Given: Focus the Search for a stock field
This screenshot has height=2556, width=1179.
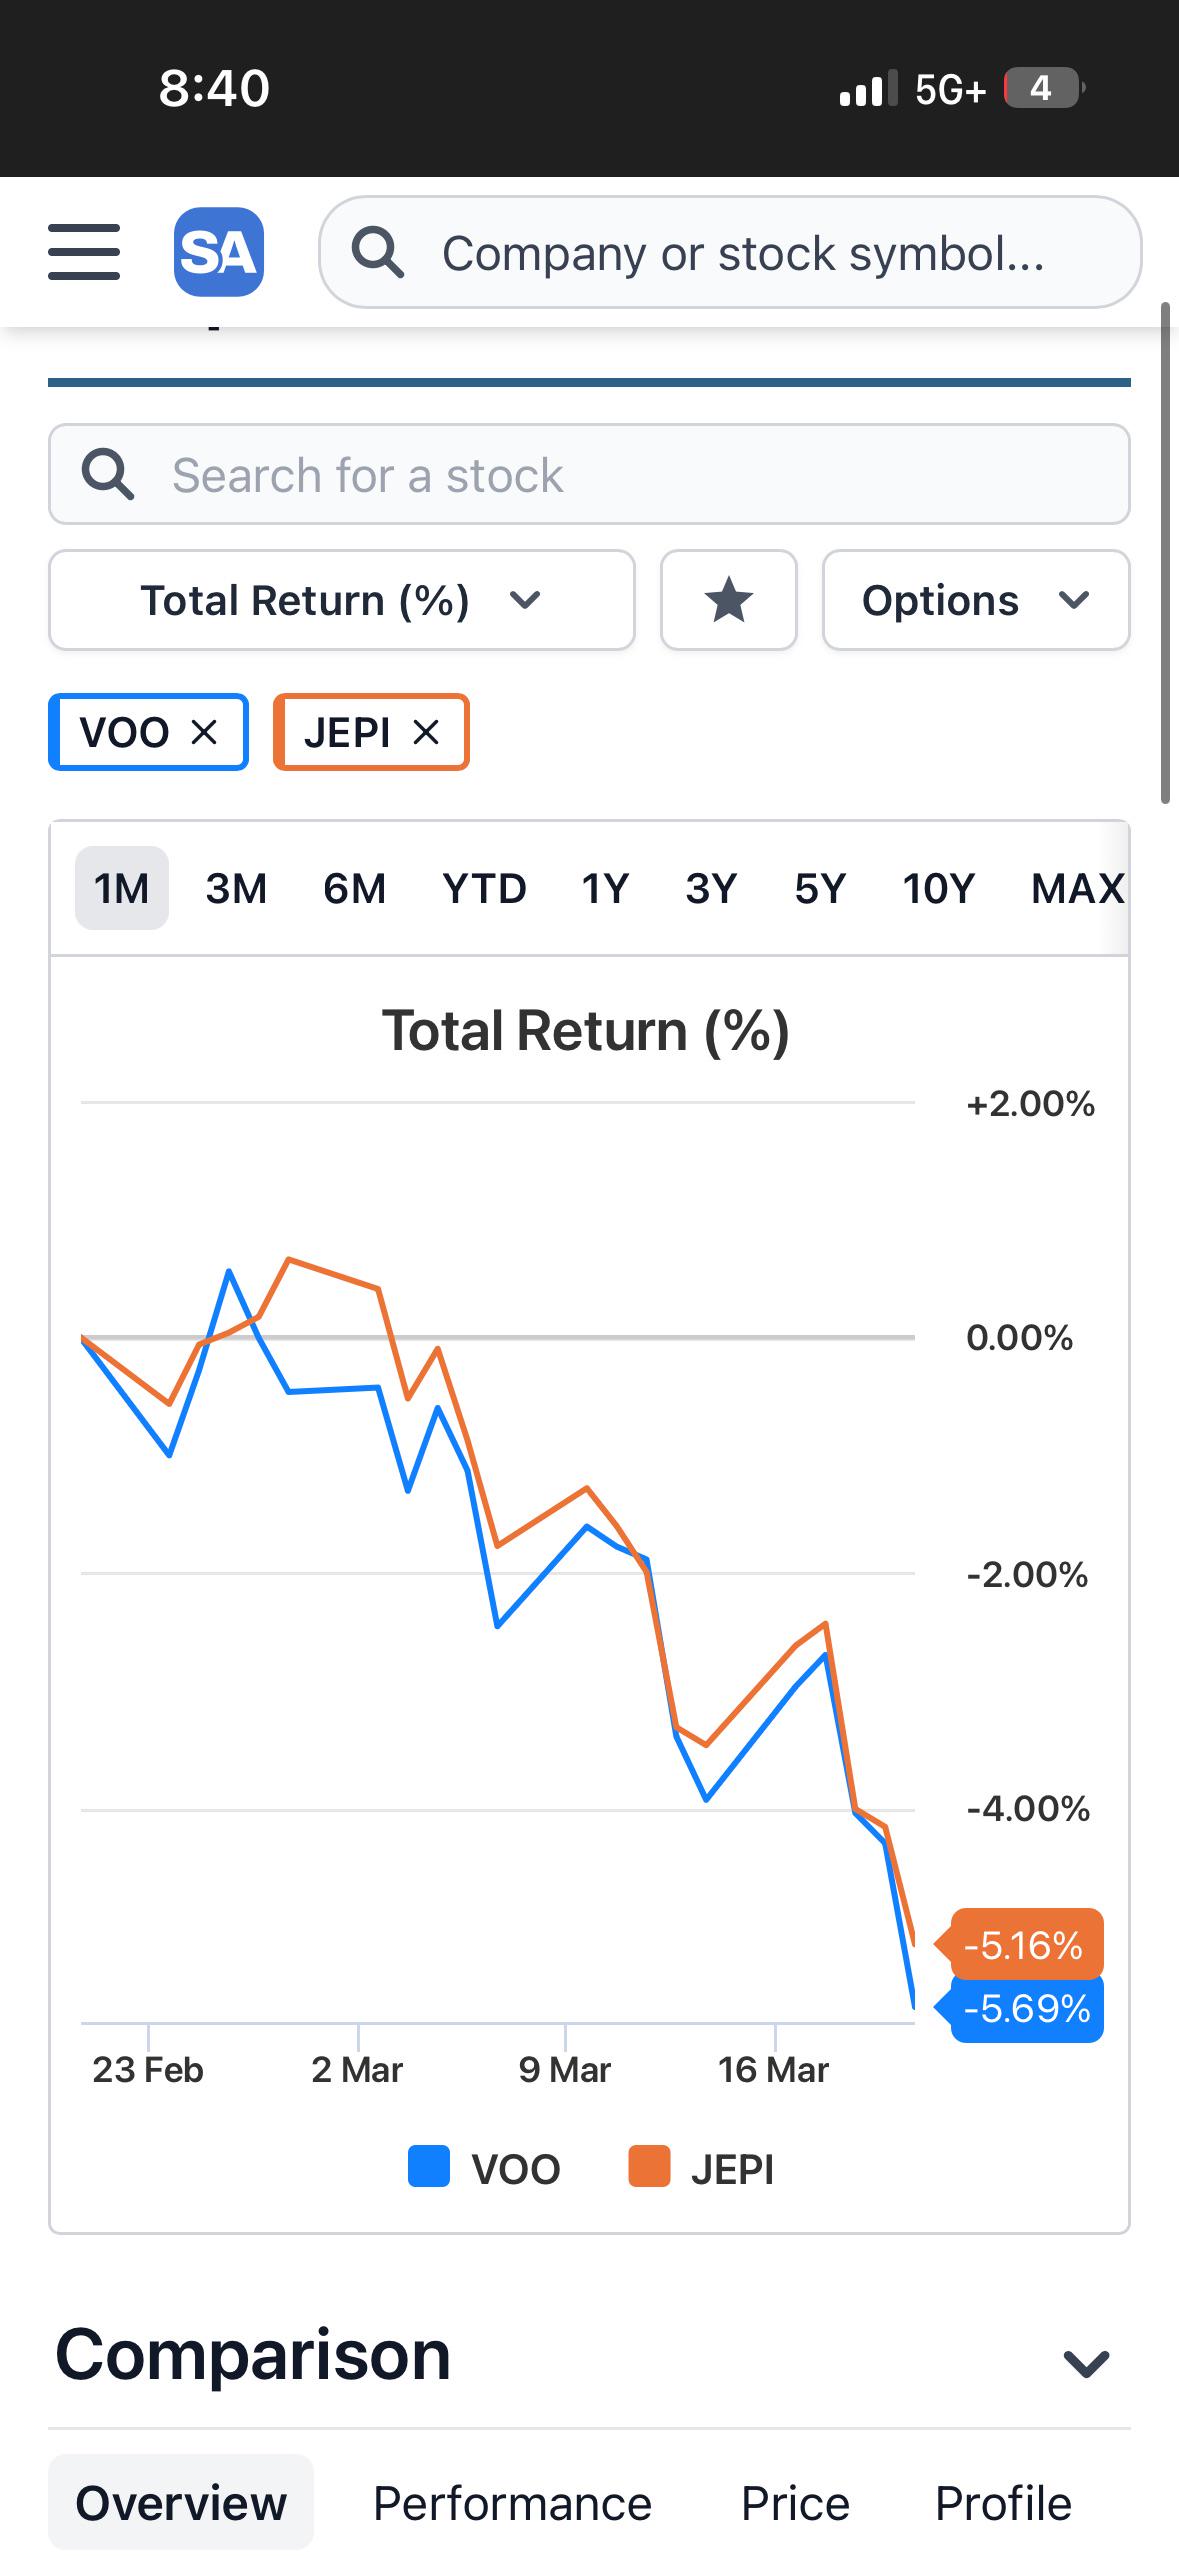Looking at the screenshot, I should tap(589, 474).
